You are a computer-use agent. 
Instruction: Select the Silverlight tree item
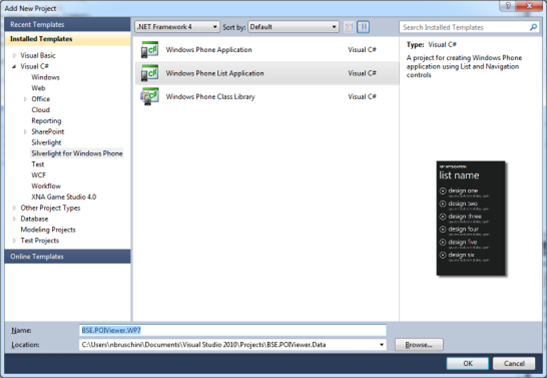(x=46, y=142)
